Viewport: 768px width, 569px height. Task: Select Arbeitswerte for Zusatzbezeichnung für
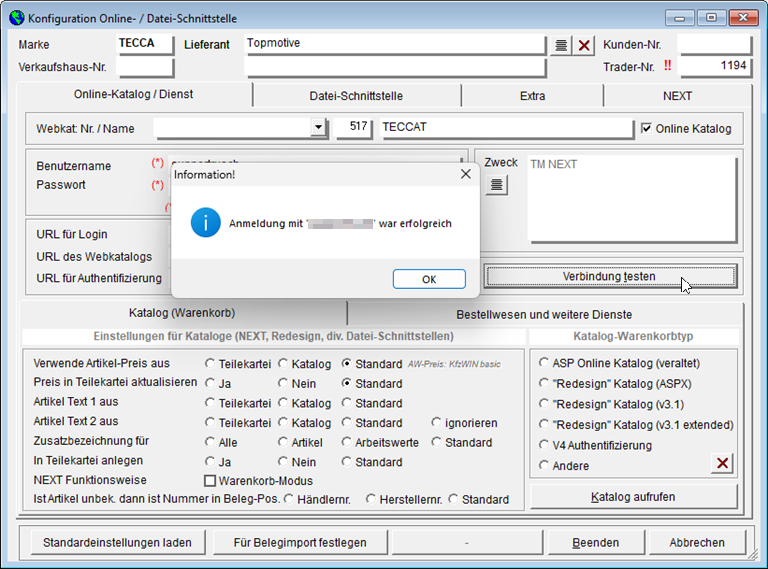tap(346, 442)
